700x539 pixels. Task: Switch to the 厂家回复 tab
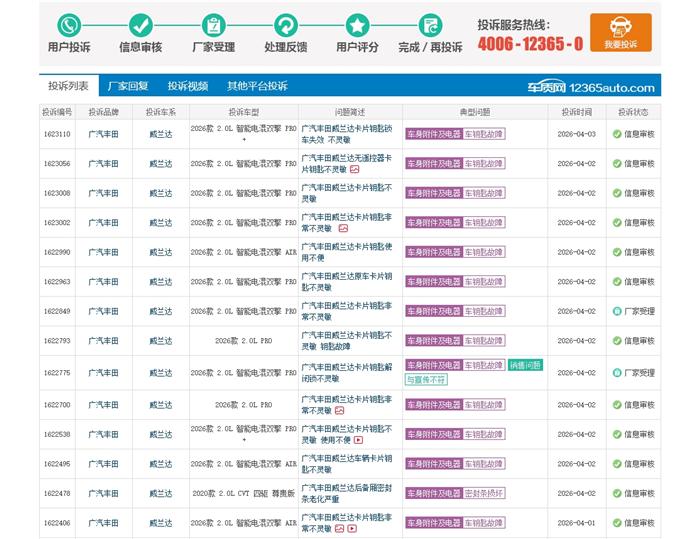click(128, 86)
